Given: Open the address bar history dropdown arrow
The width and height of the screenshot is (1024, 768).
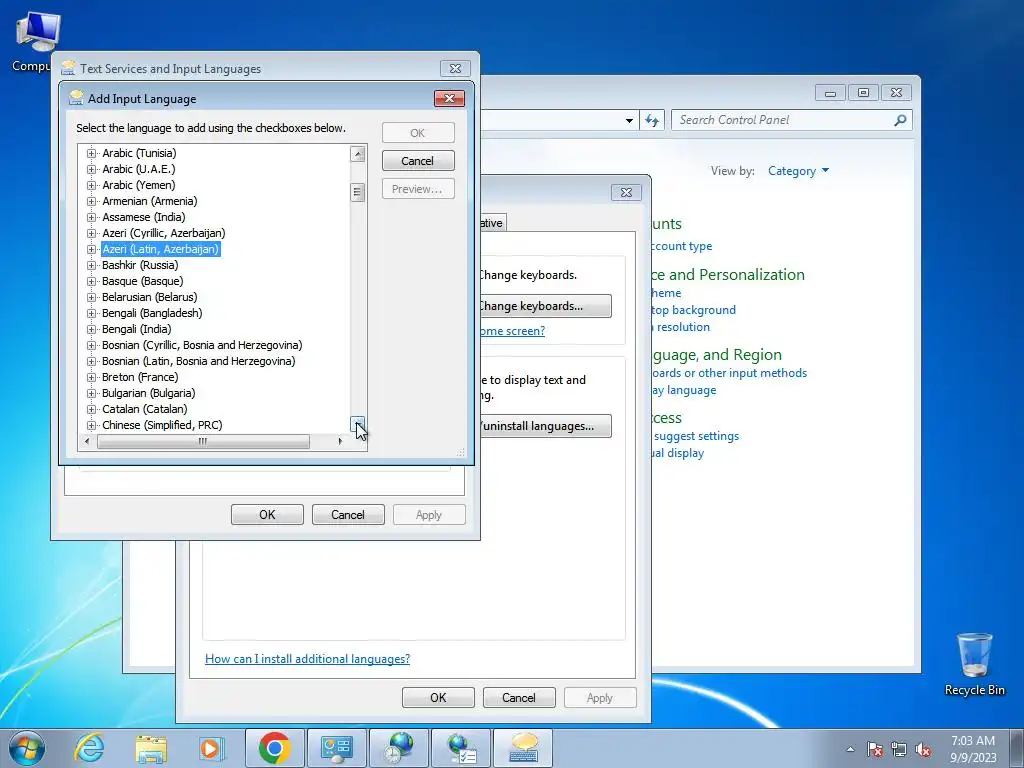Looking at the screenshot, I should [x=629, y=120].
